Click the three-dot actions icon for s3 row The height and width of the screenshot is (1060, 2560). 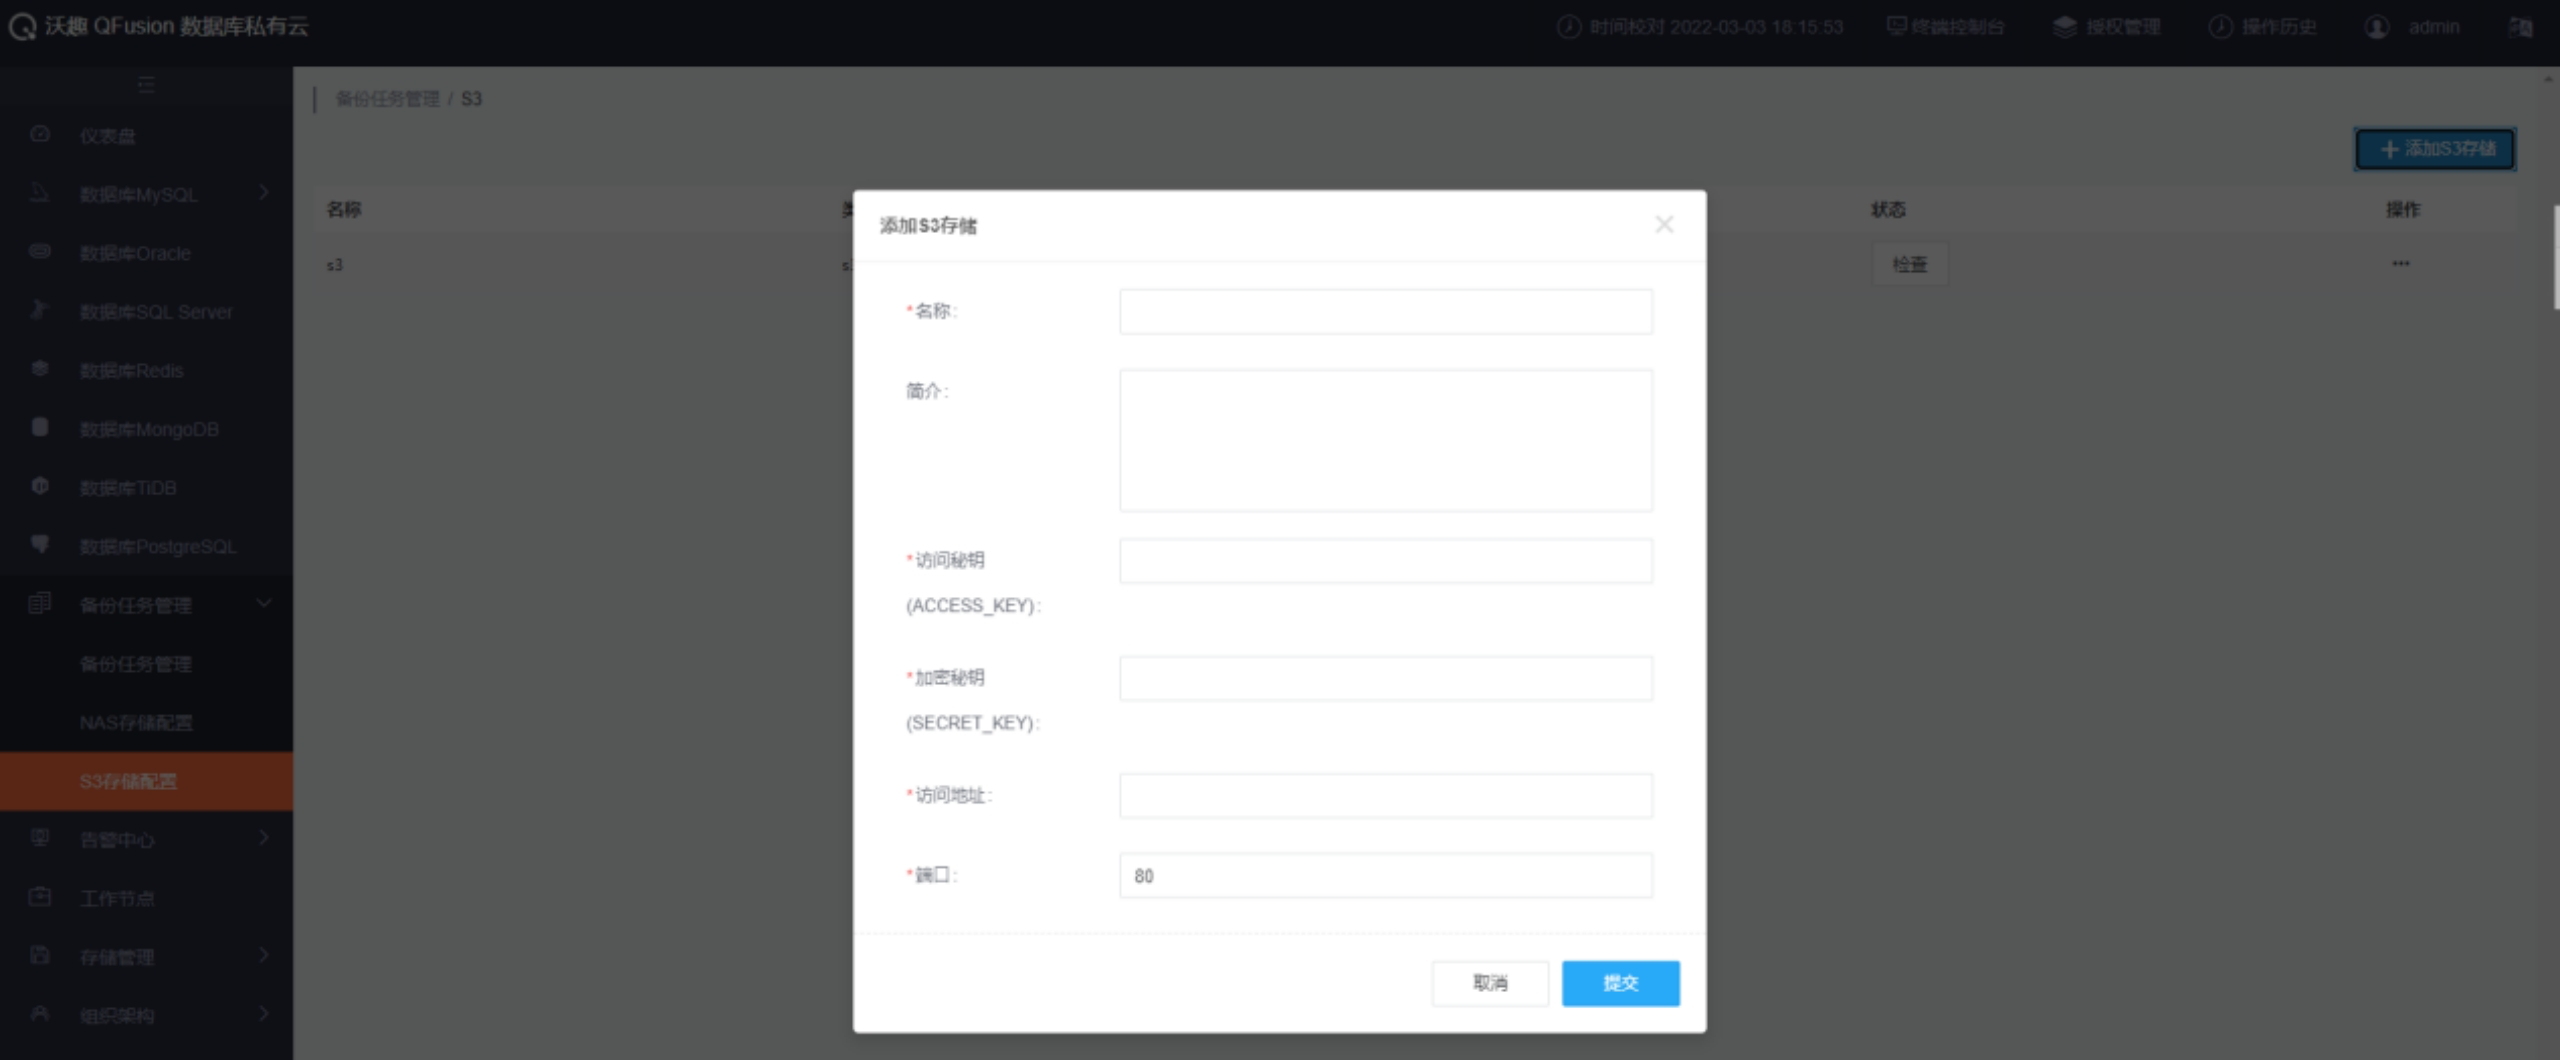2401,264
